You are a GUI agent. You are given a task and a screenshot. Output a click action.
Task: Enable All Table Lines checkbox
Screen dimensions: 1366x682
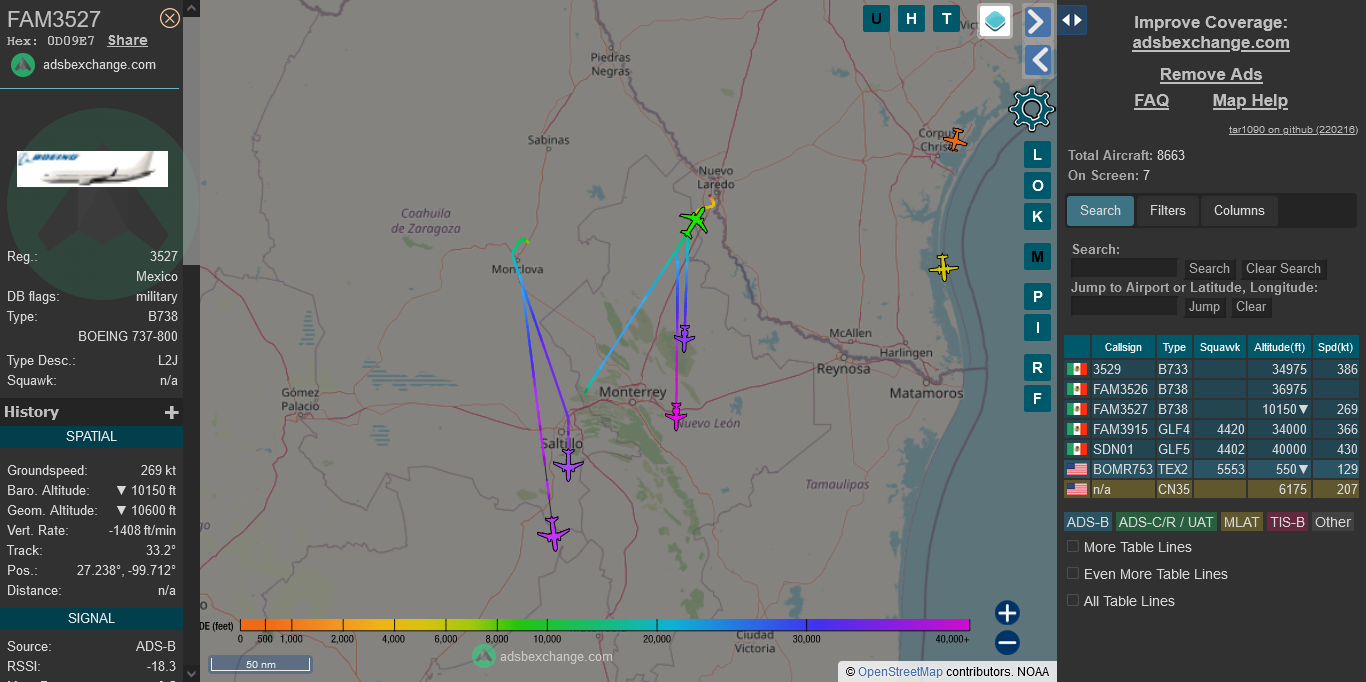coord(1073,601)
